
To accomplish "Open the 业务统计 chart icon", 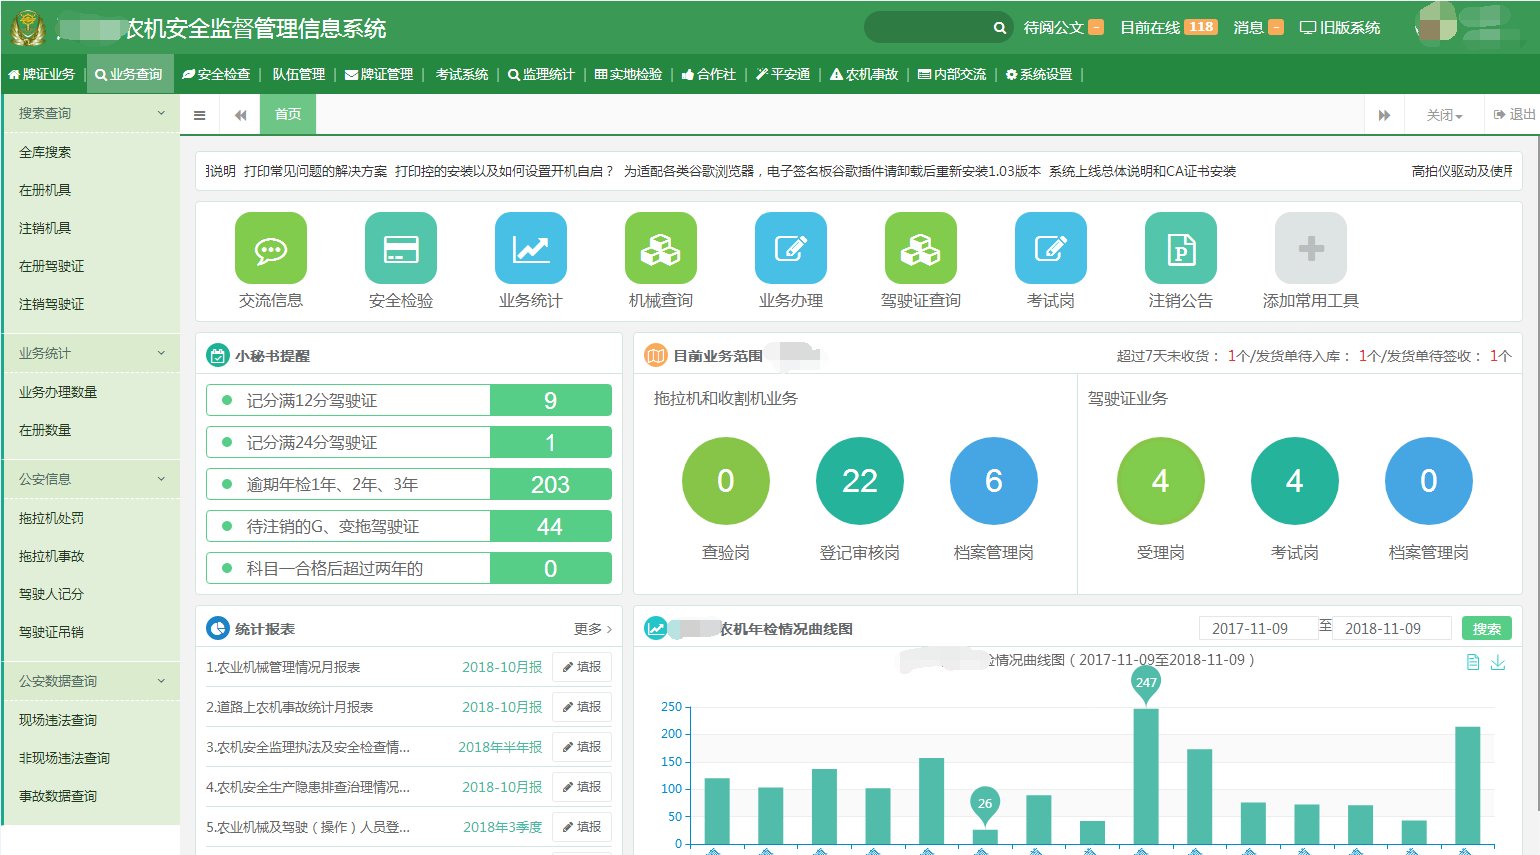I will pos(530,248).
